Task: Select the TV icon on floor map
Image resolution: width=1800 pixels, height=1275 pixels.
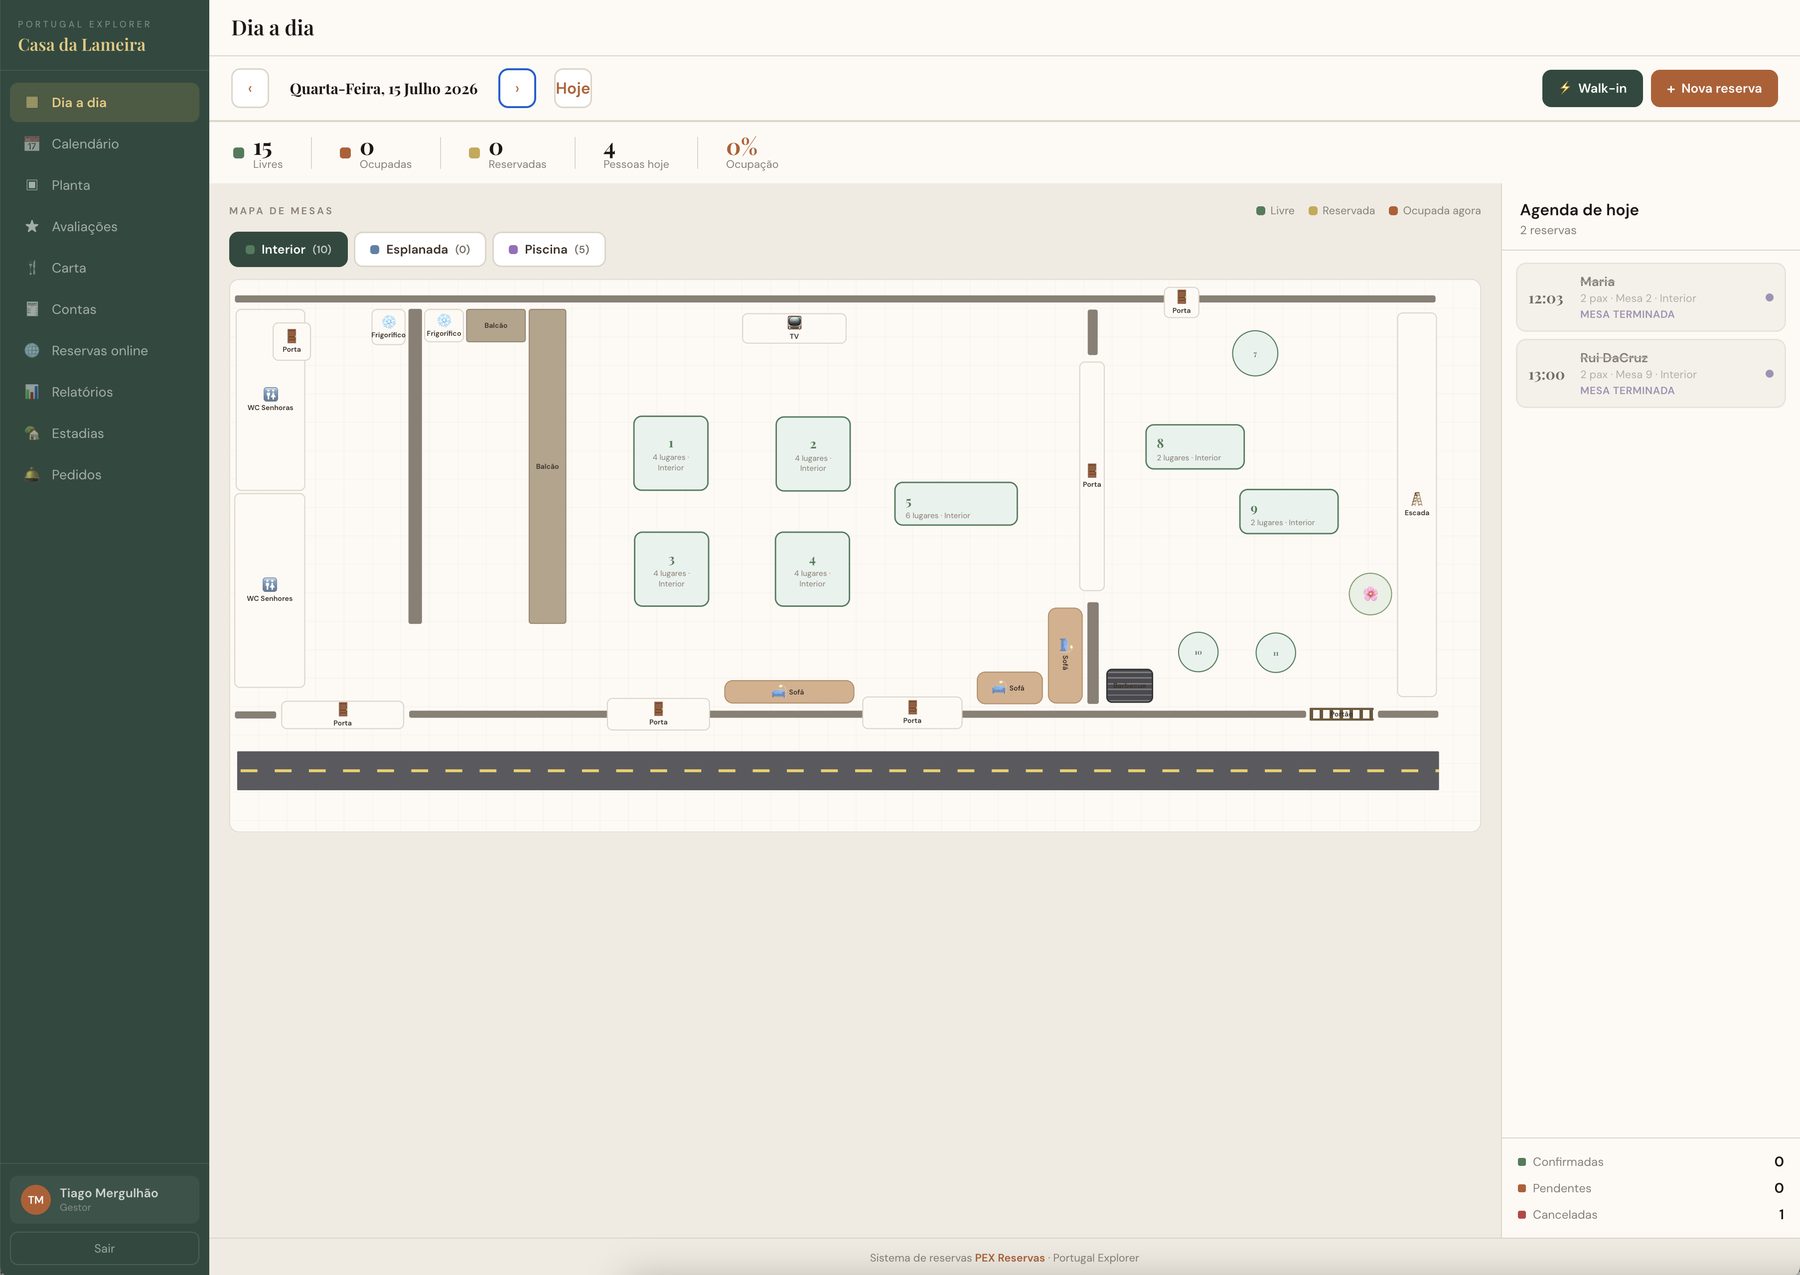Action: [794, 323]
